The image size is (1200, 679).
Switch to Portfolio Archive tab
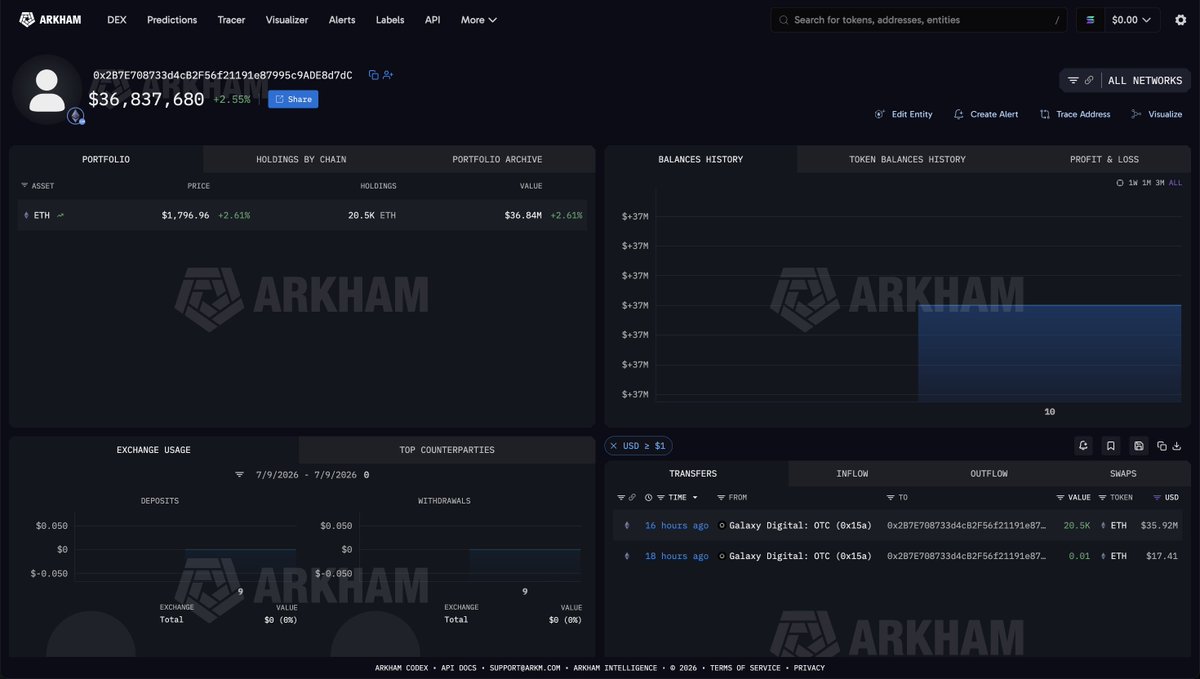click(x=497, y=159)
